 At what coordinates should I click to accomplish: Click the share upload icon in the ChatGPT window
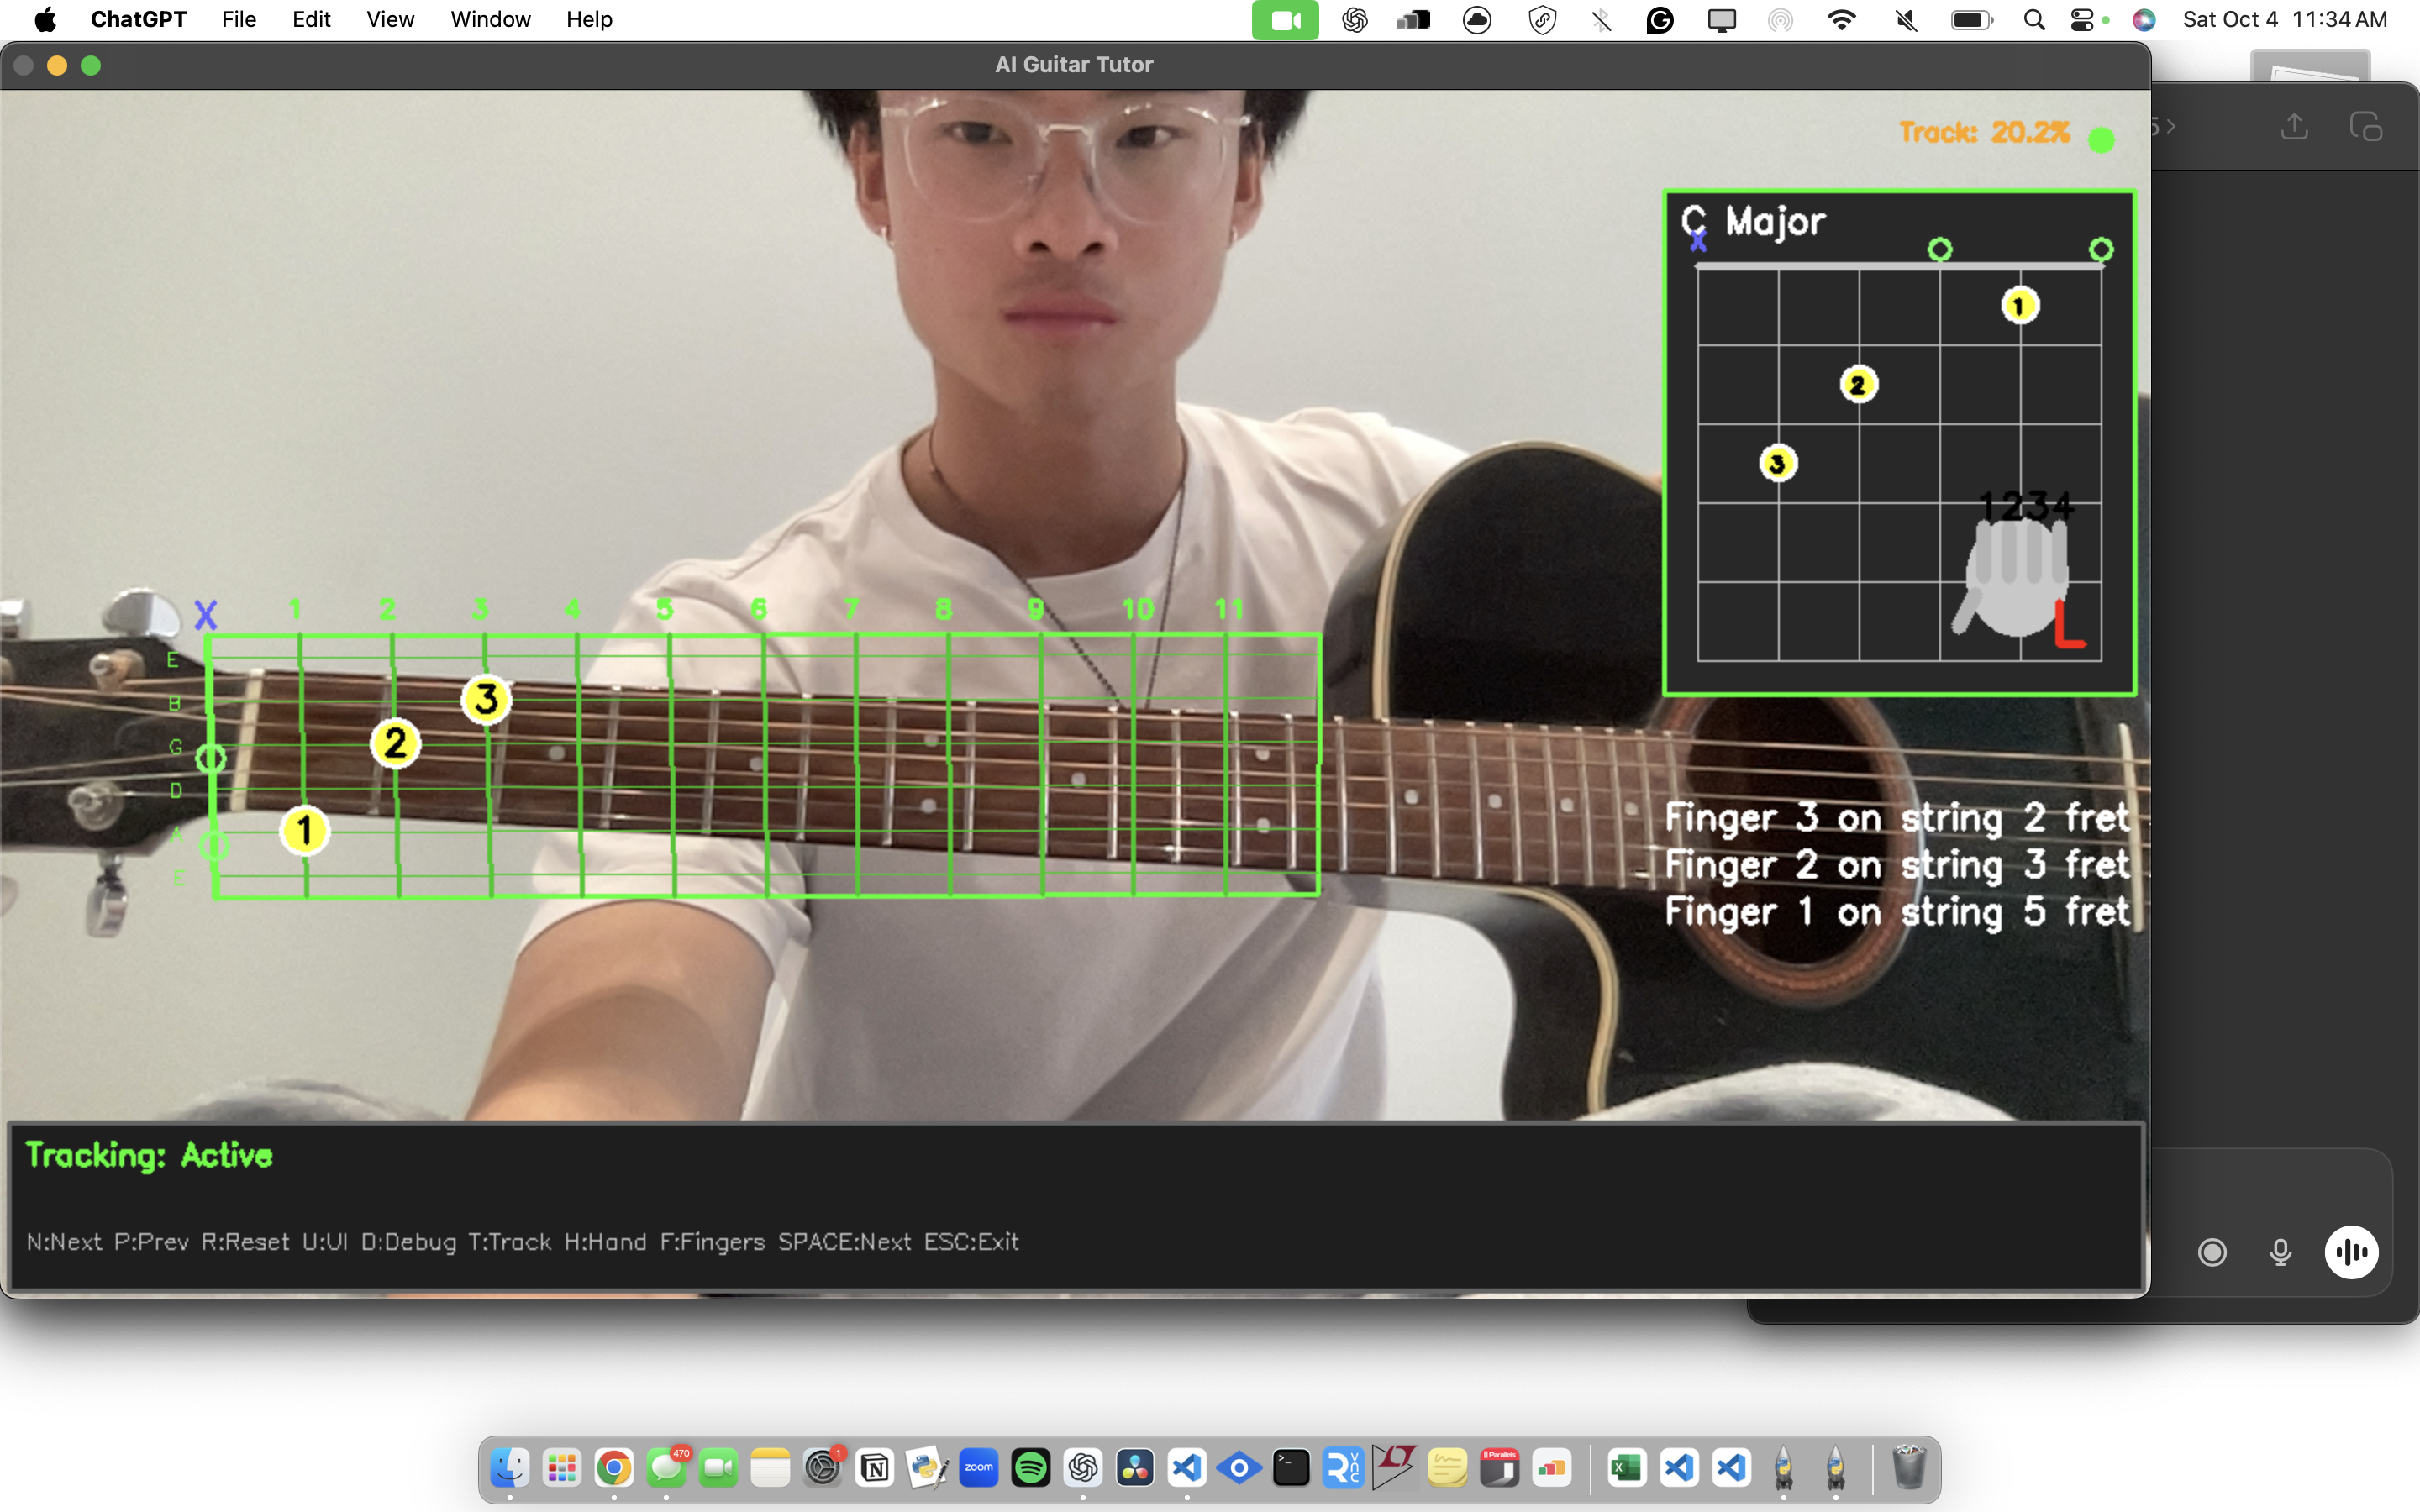(2294, 127)
